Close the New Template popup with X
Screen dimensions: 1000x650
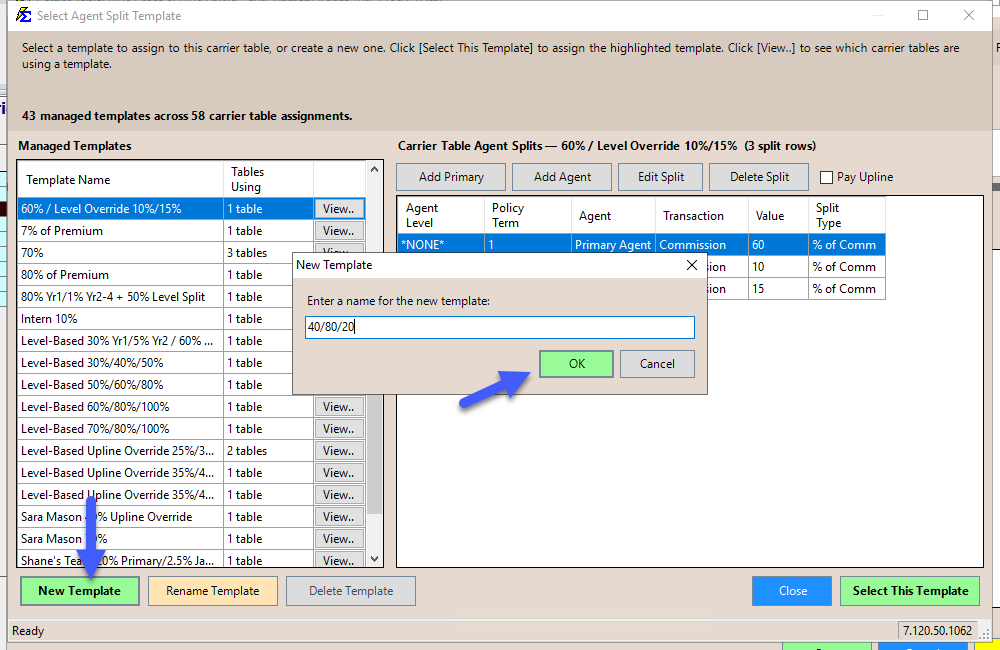click(691, 265)
